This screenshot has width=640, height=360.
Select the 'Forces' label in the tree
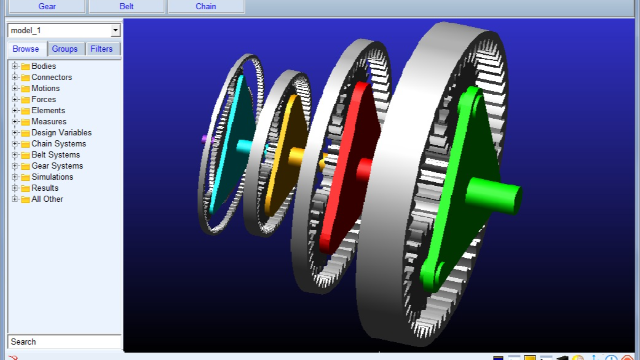pos(44,99)
